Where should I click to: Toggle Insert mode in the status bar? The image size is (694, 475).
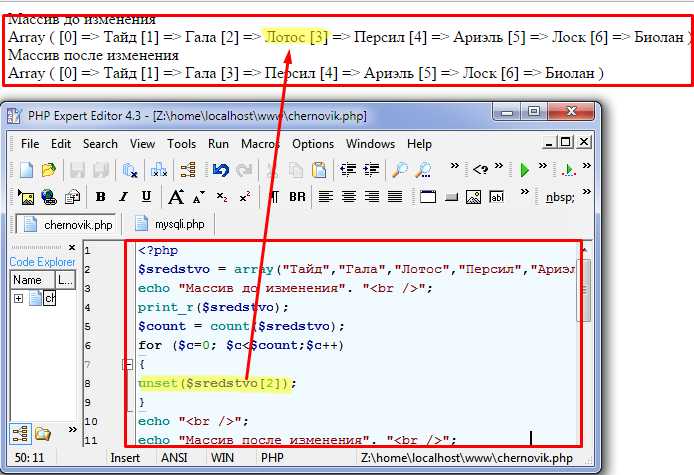coord(125,458)
